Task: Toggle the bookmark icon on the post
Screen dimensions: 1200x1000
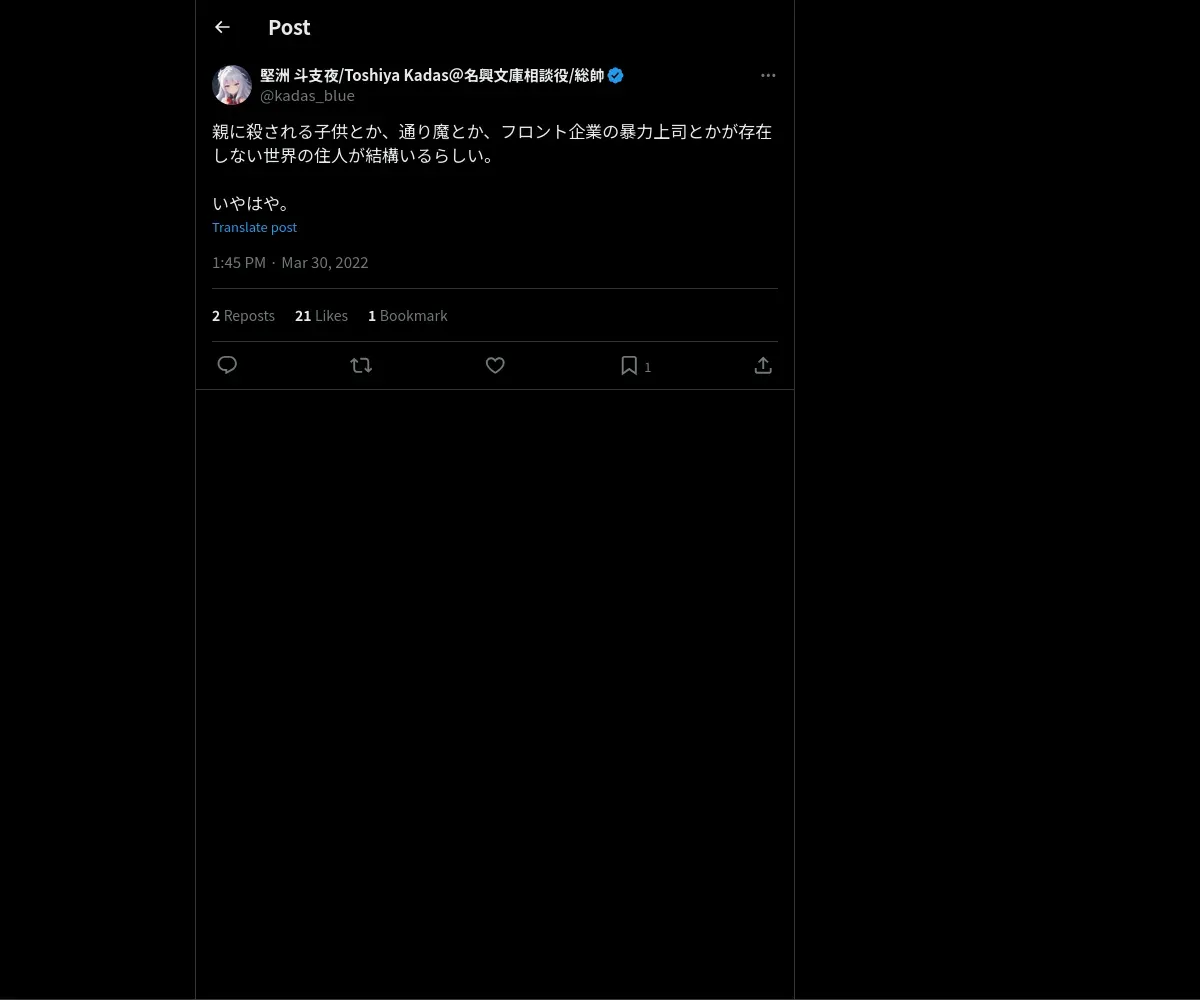Action: tap(629, 365)
